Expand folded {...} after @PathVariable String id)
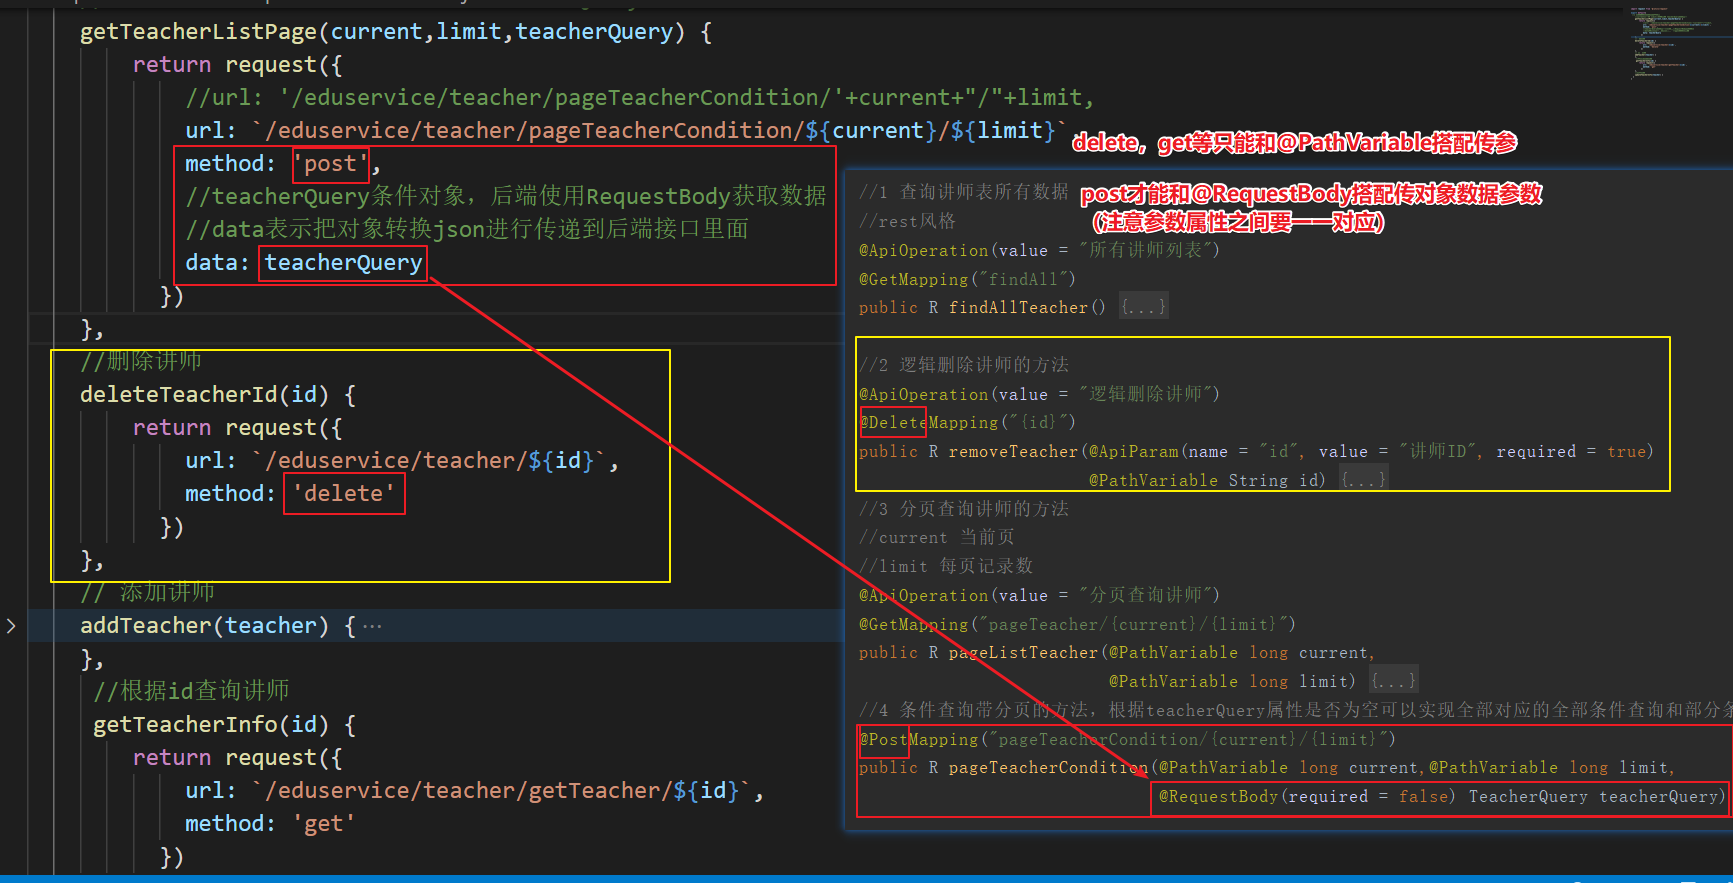 (x=1364, y=480)
